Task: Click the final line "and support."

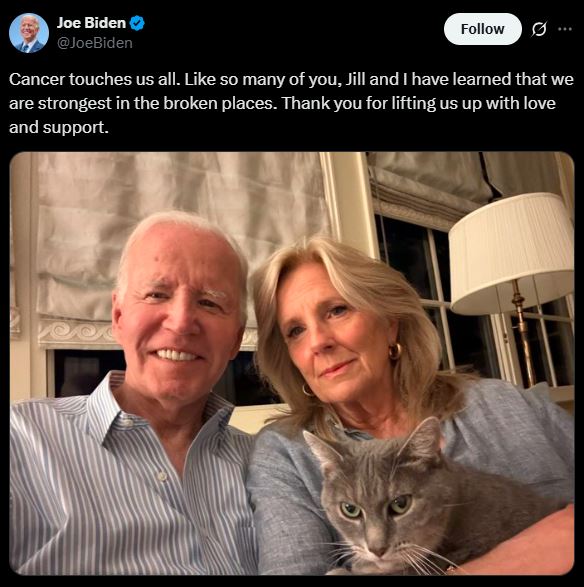Action: point(59,128)
